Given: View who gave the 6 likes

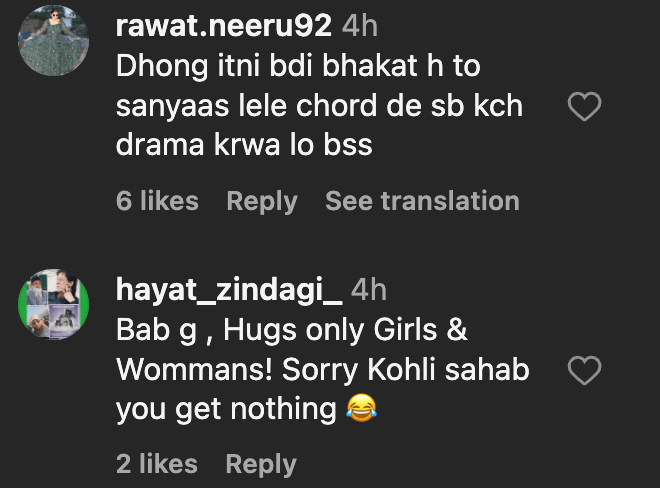Looking at the screenshot, I should click(x=157, y=201).
